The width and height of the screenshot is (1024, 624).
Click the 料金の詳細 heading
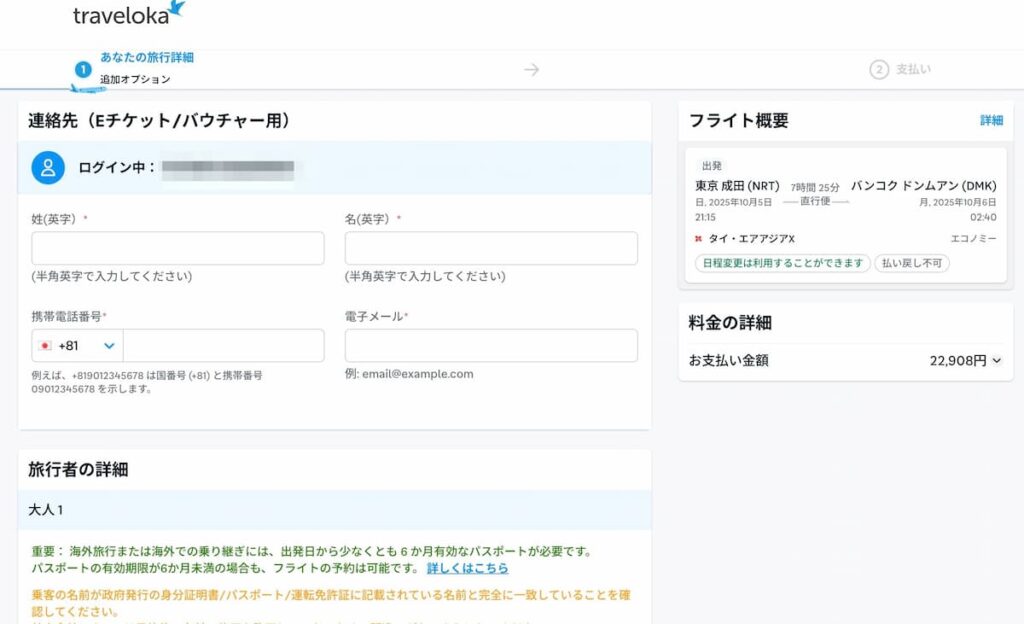[730, 322]
